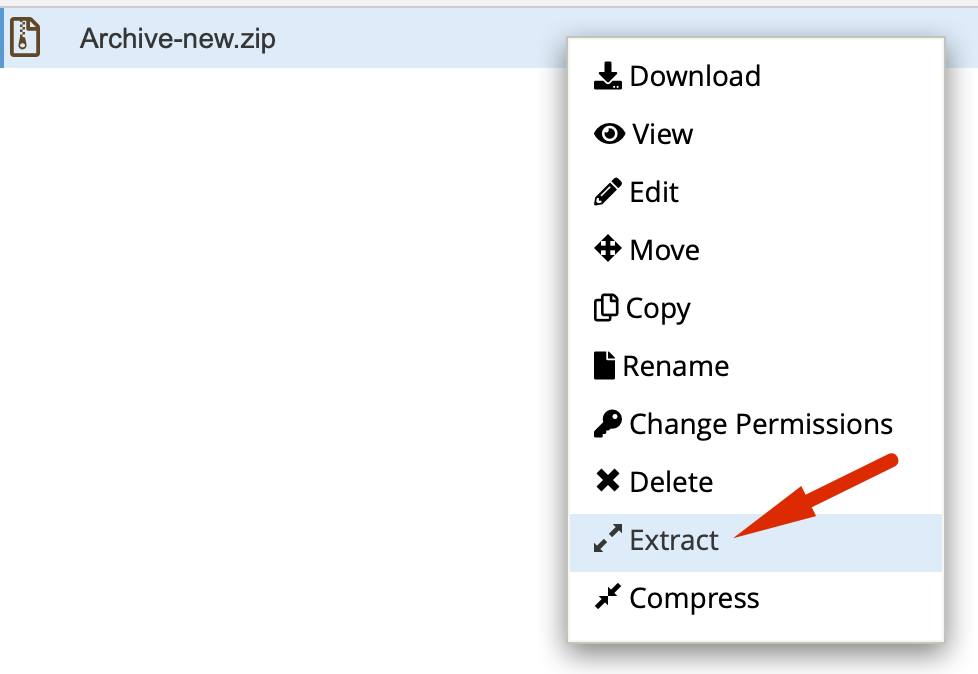Click the View eye icon
978x674 pixels.
coord(609,134)
